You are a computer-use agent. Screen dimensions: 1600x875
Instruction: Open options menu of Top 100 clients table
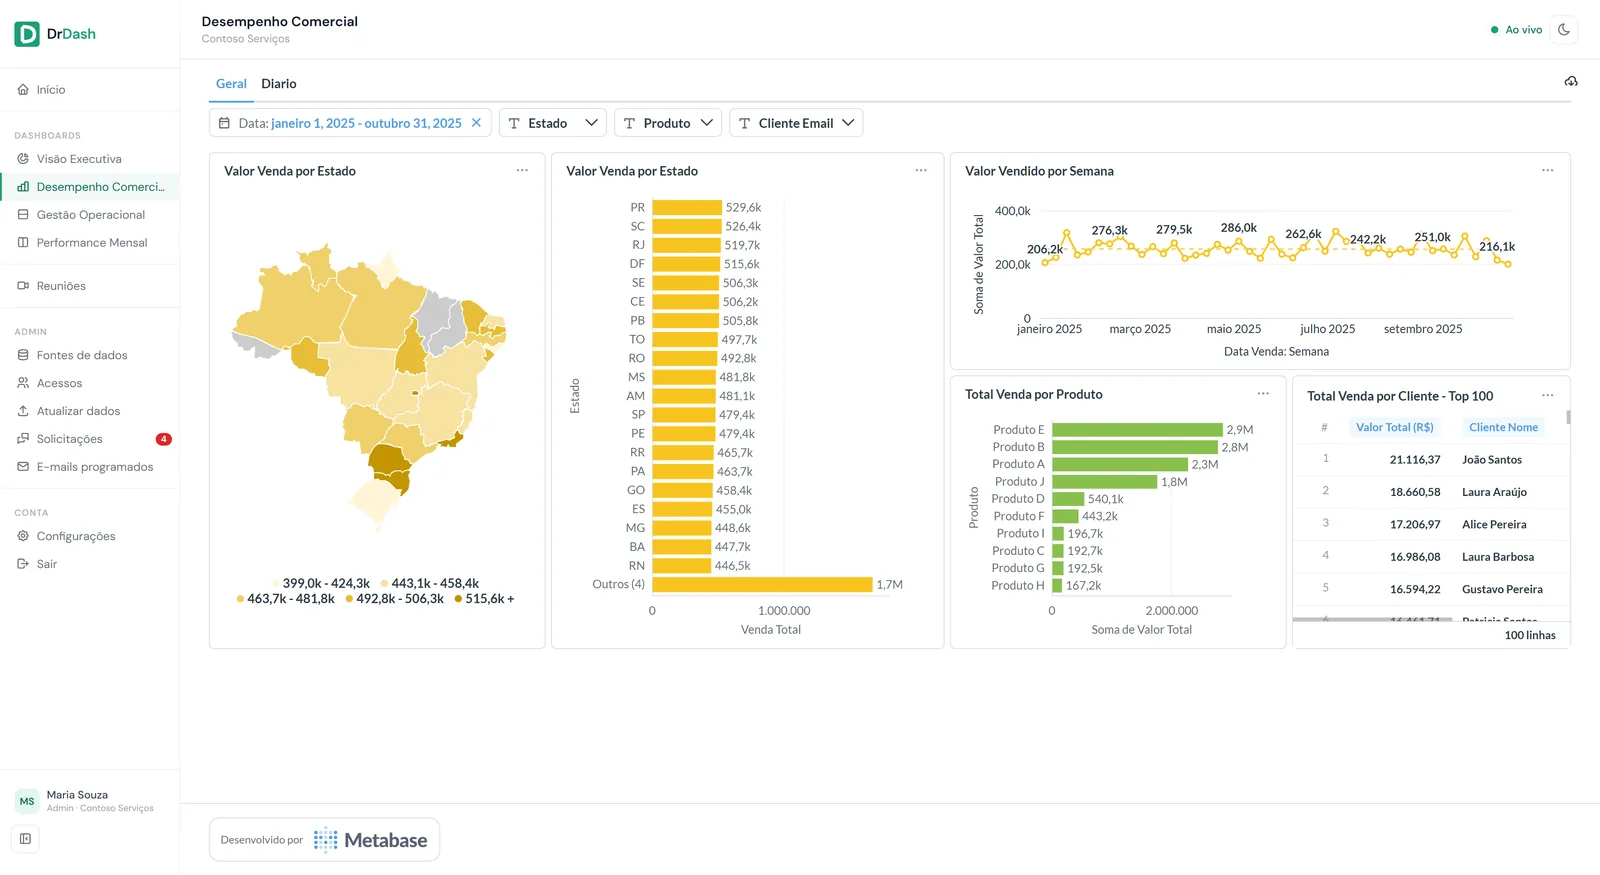(x=1548, y=395)
